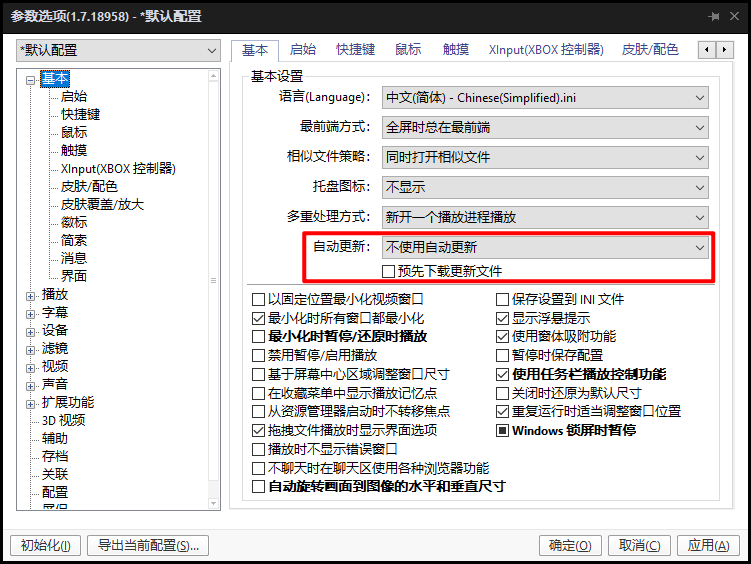
Task: Pin the preferences window with pushpin icon
Action: (x=714, y=17)
